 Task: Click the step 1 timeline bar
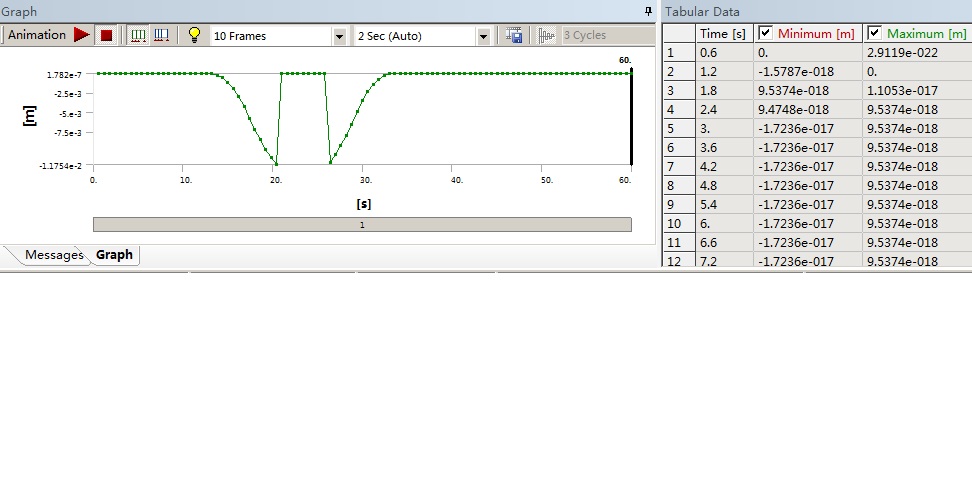coord(362,225)
